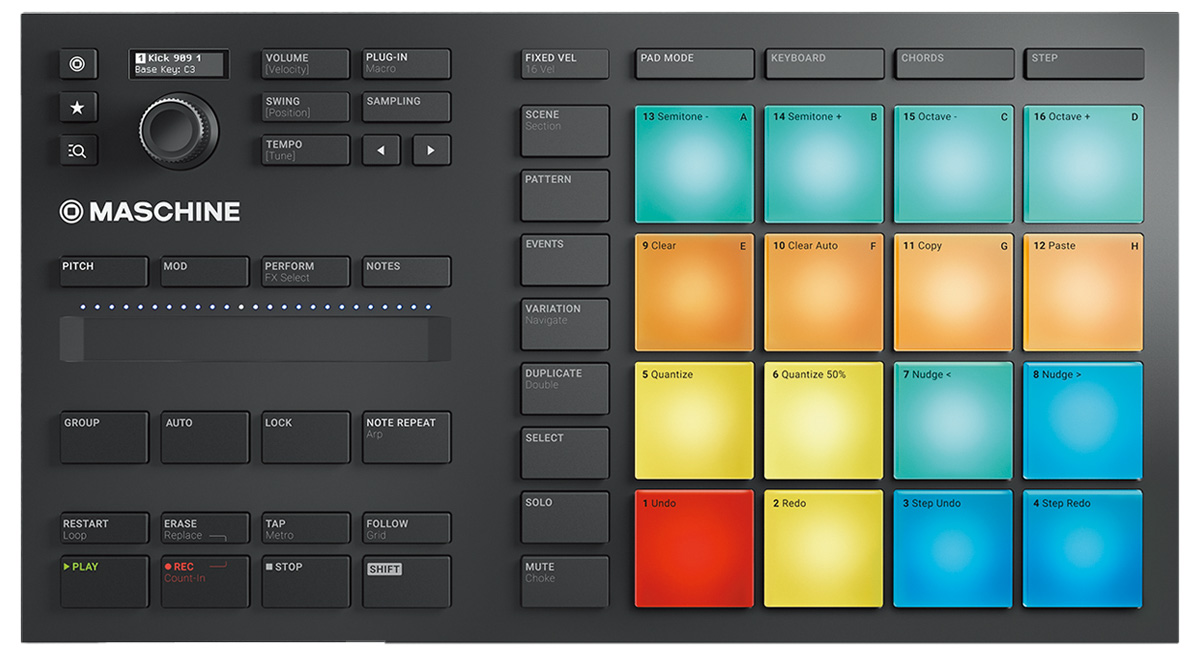This screenshot has width=1200, height=656.
Task: Tap orange pad 10 Clear Auto
Action: point(824,293)
